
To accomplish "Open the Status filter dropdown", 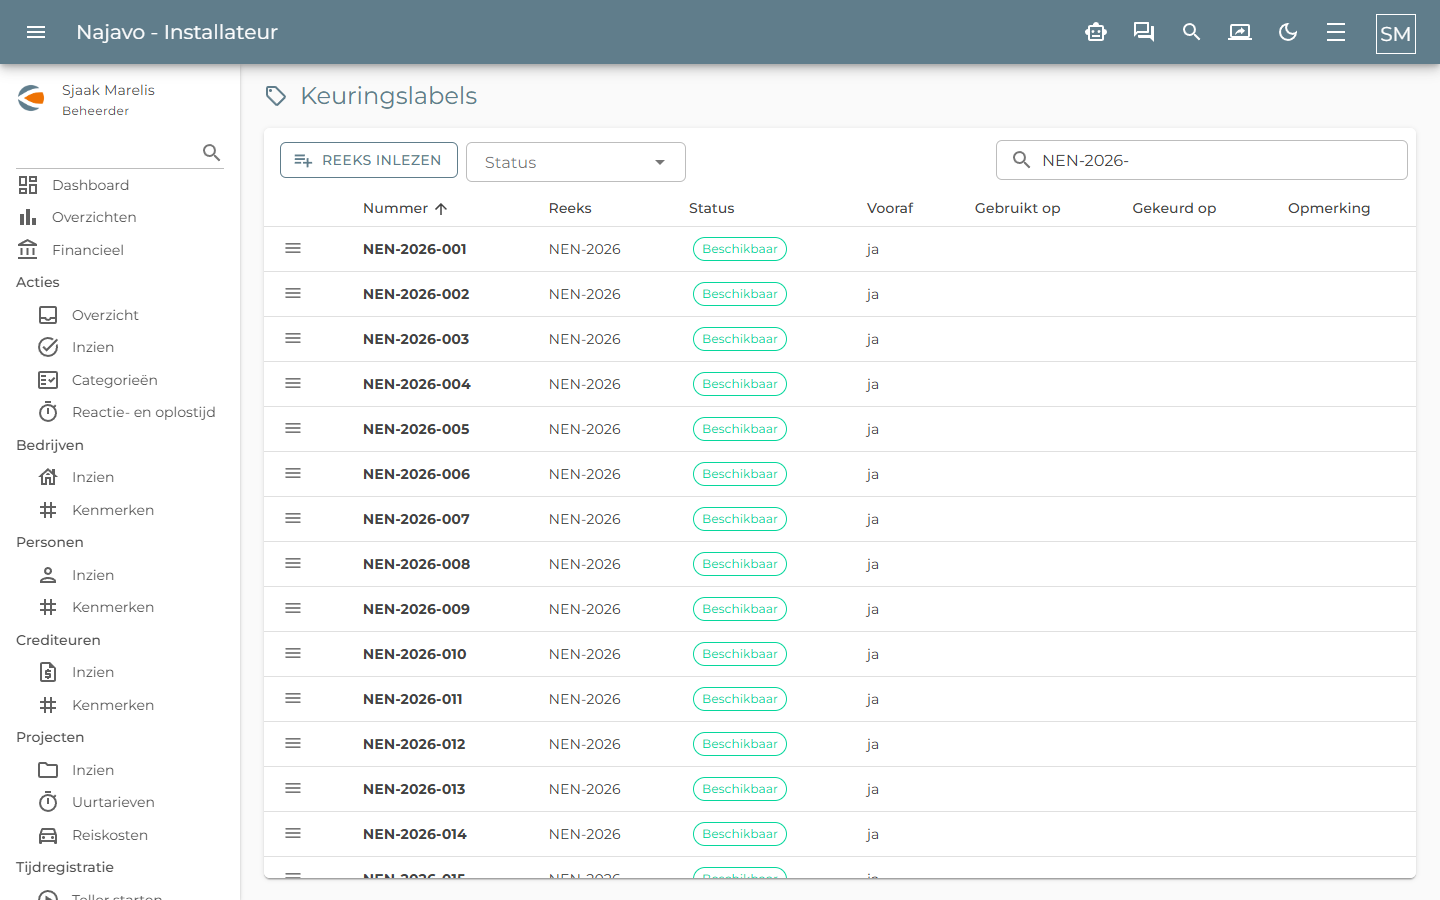I will [x=576, y=162].
